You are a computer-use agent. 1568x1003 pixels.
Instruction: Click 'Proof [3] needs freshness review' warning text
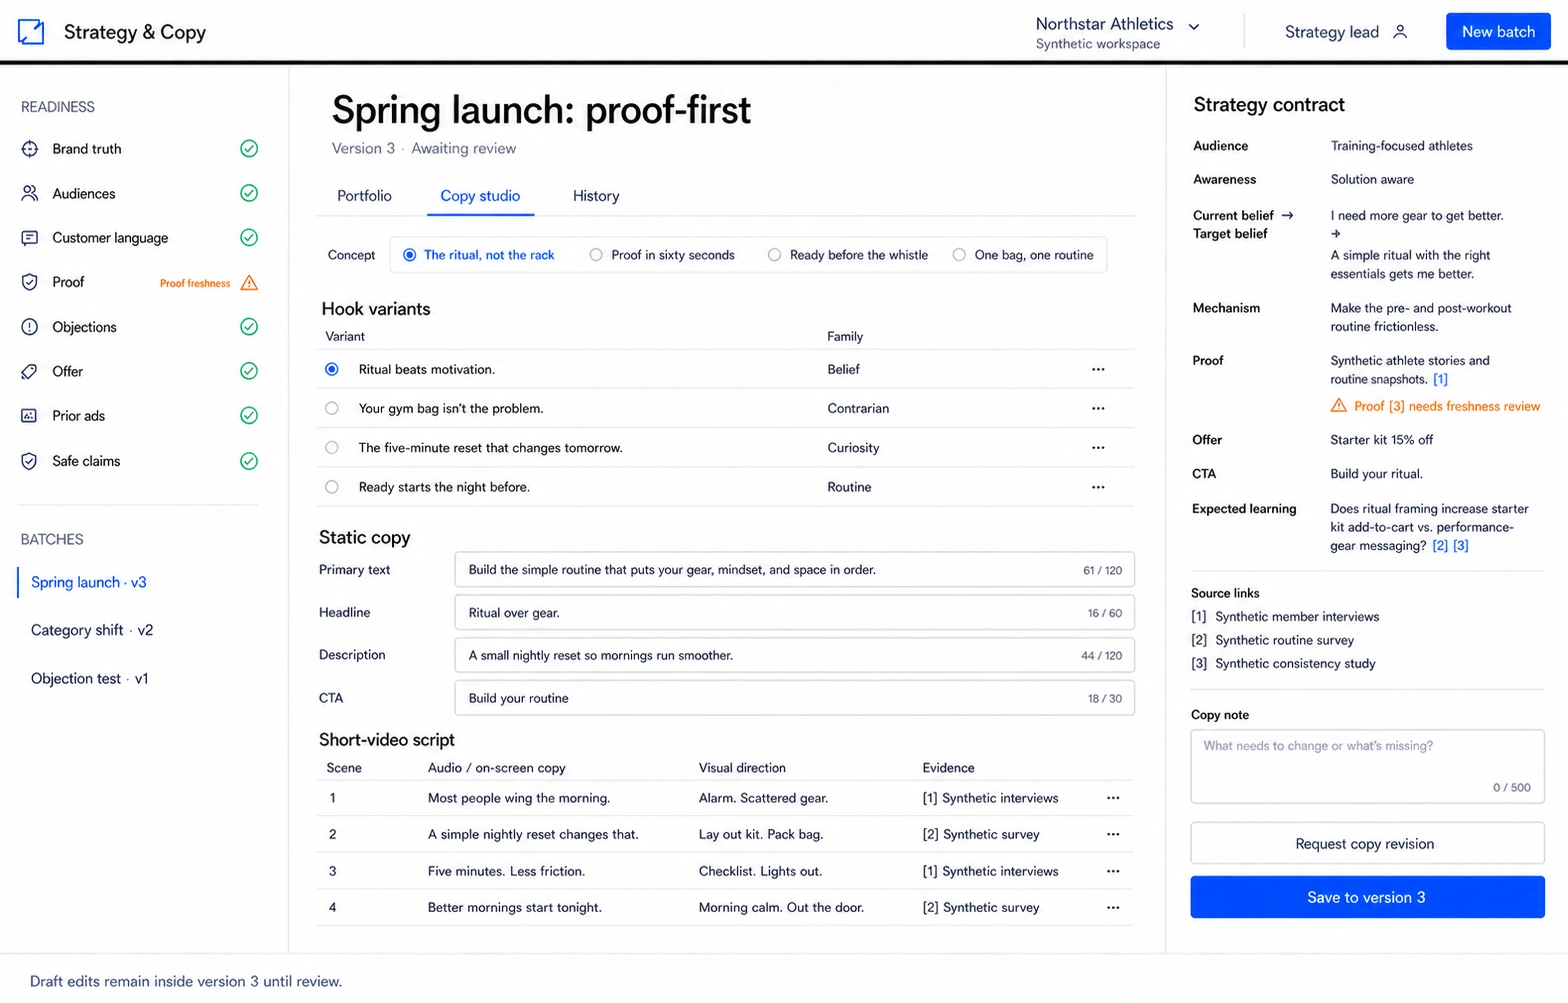click(1447, 406)
